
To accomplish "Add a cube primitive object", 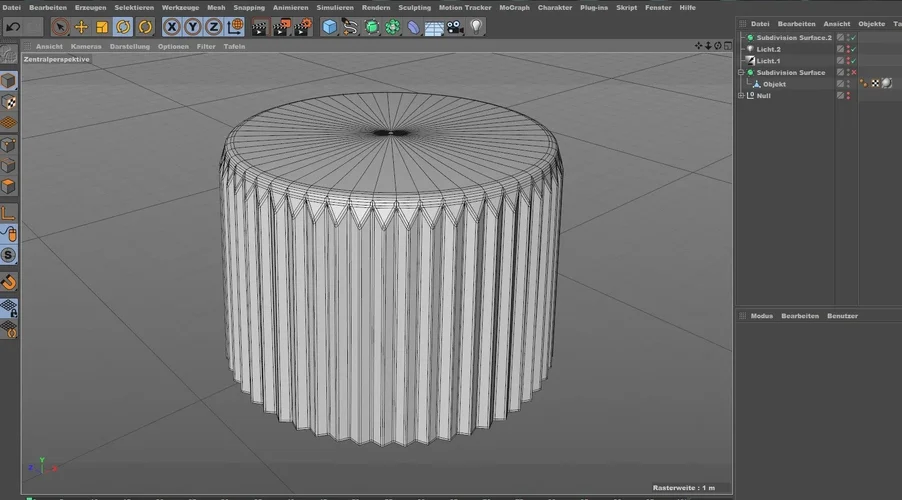I will [x=329, y=27].
